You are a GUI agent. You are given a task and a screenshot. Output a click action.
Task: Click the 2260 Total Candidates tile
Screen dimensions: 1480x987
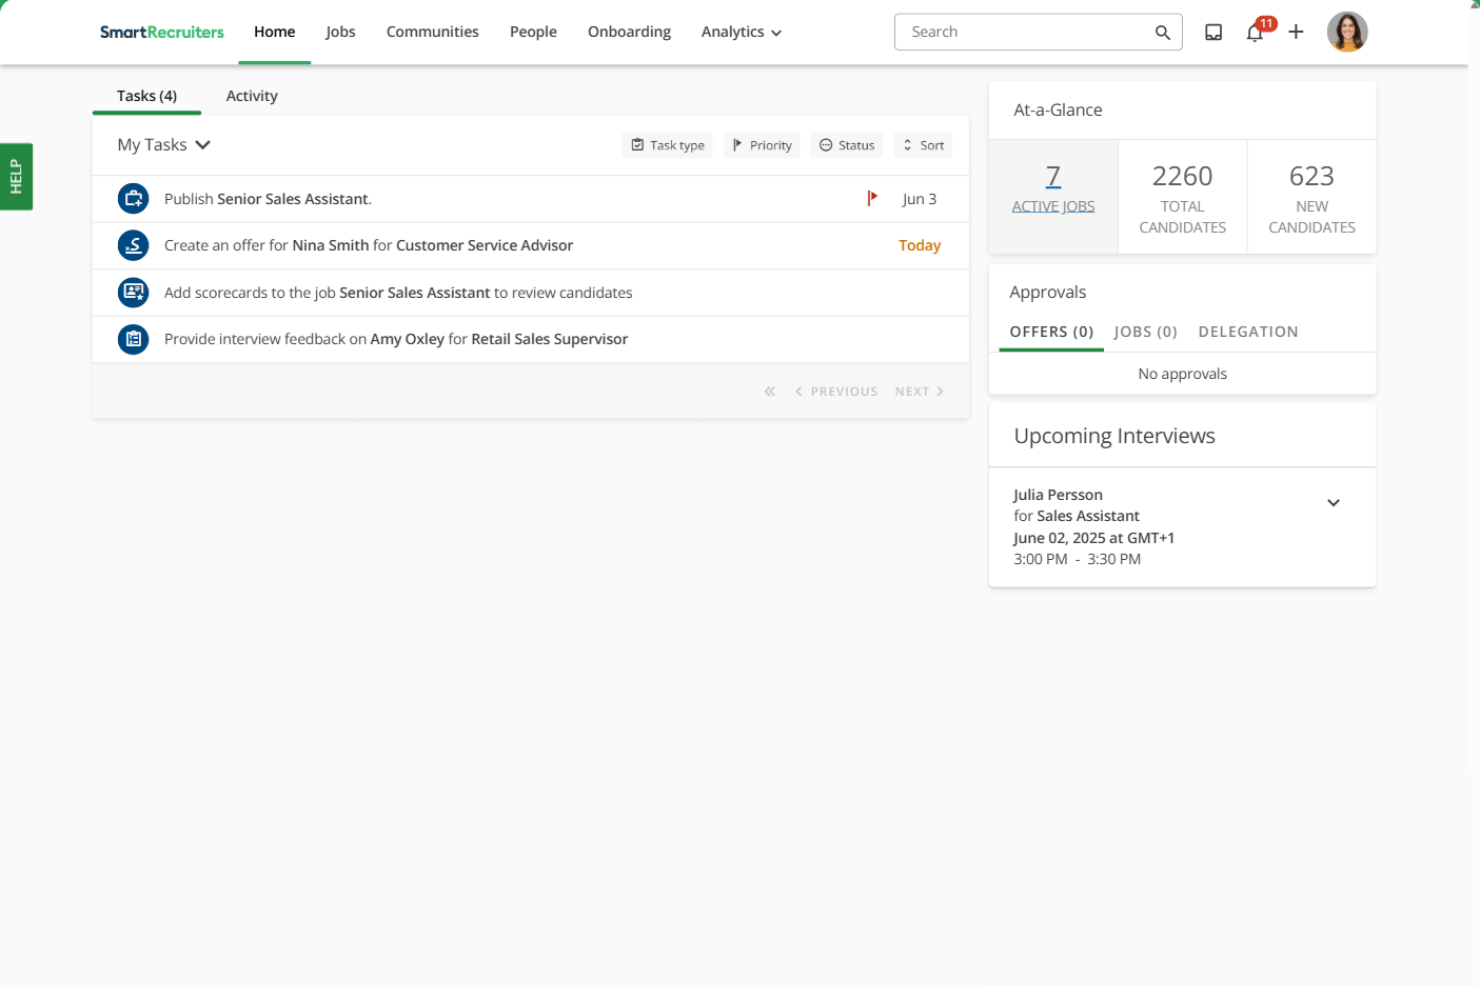[1182, 197]
